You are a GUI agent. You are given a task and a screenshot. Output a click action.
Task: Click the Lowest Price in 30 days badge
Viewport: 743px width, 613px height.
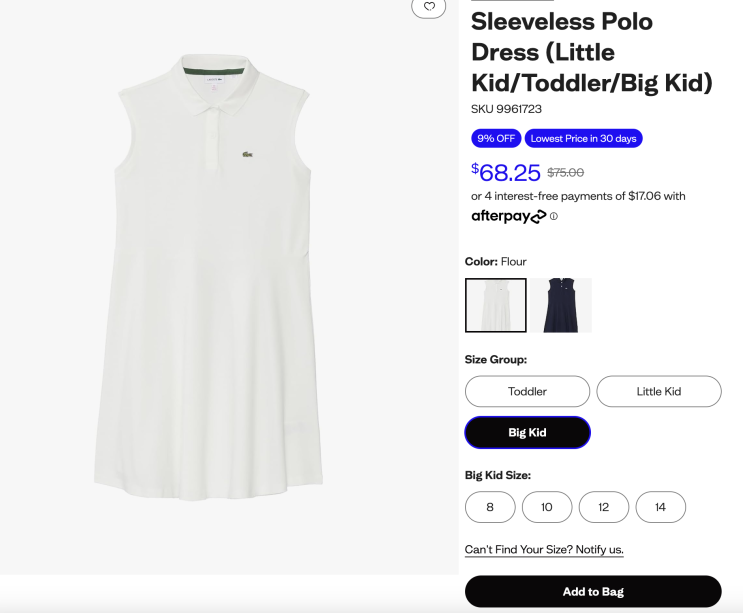(x=583, y=138)
